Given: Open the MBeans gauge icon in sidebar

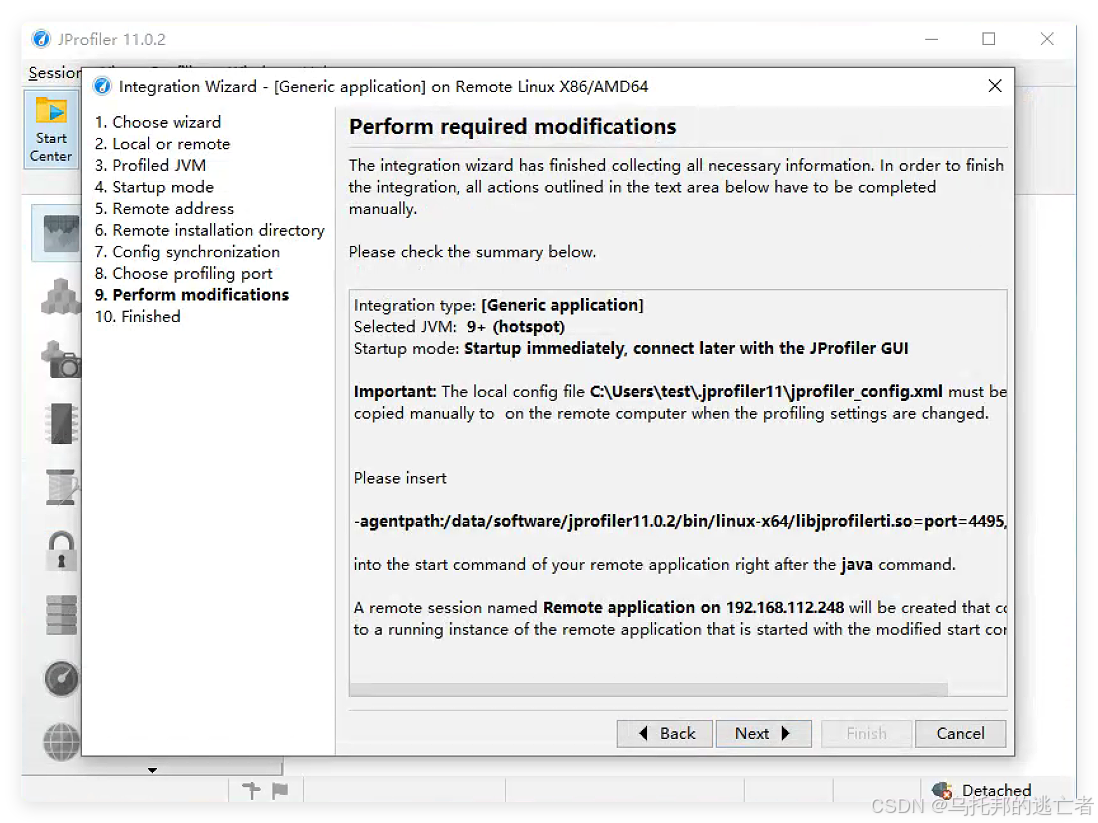Looking at the screenshot, I should 62,678.
